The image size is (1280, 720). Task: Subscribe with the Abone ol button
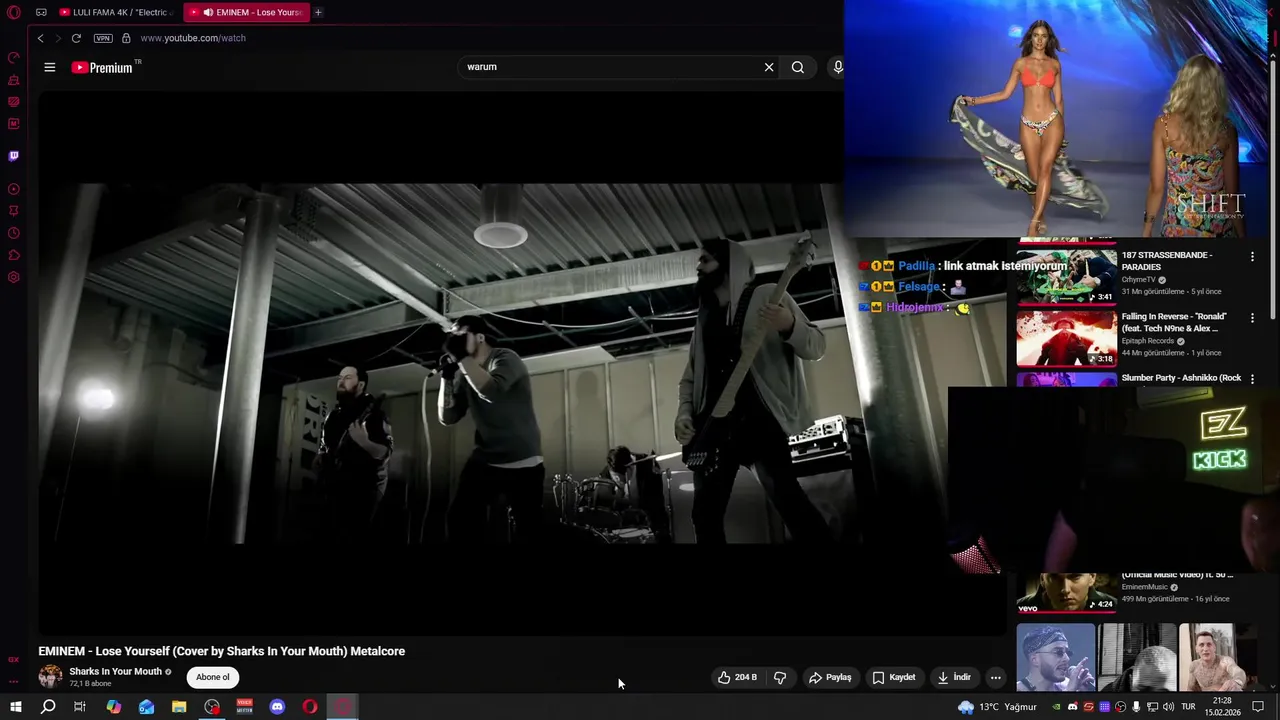pos(213,677)
